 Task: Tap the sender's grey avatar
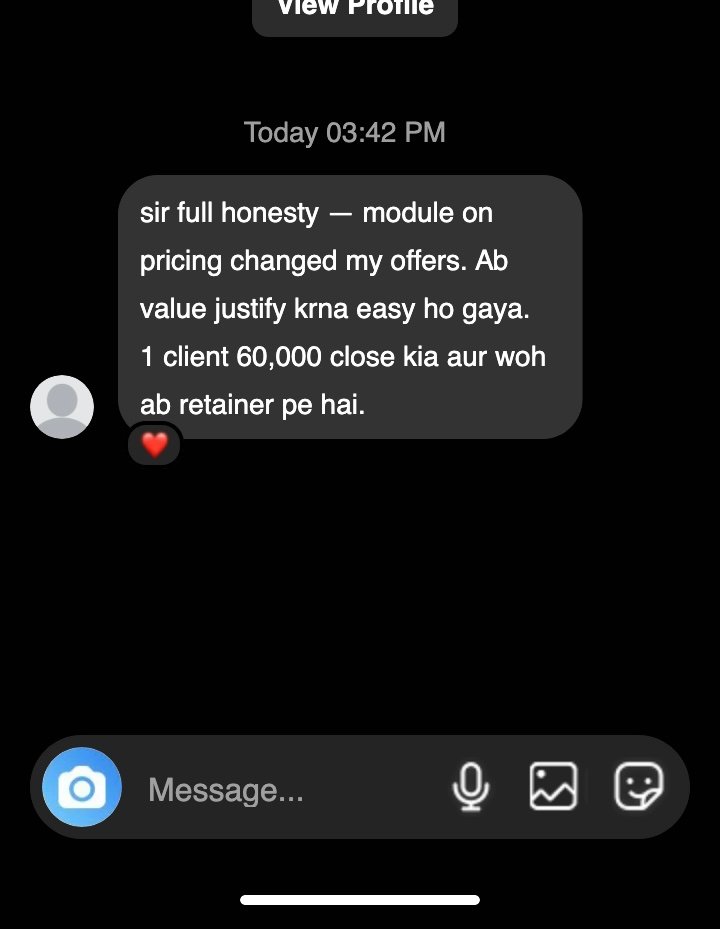click(62, 407)
